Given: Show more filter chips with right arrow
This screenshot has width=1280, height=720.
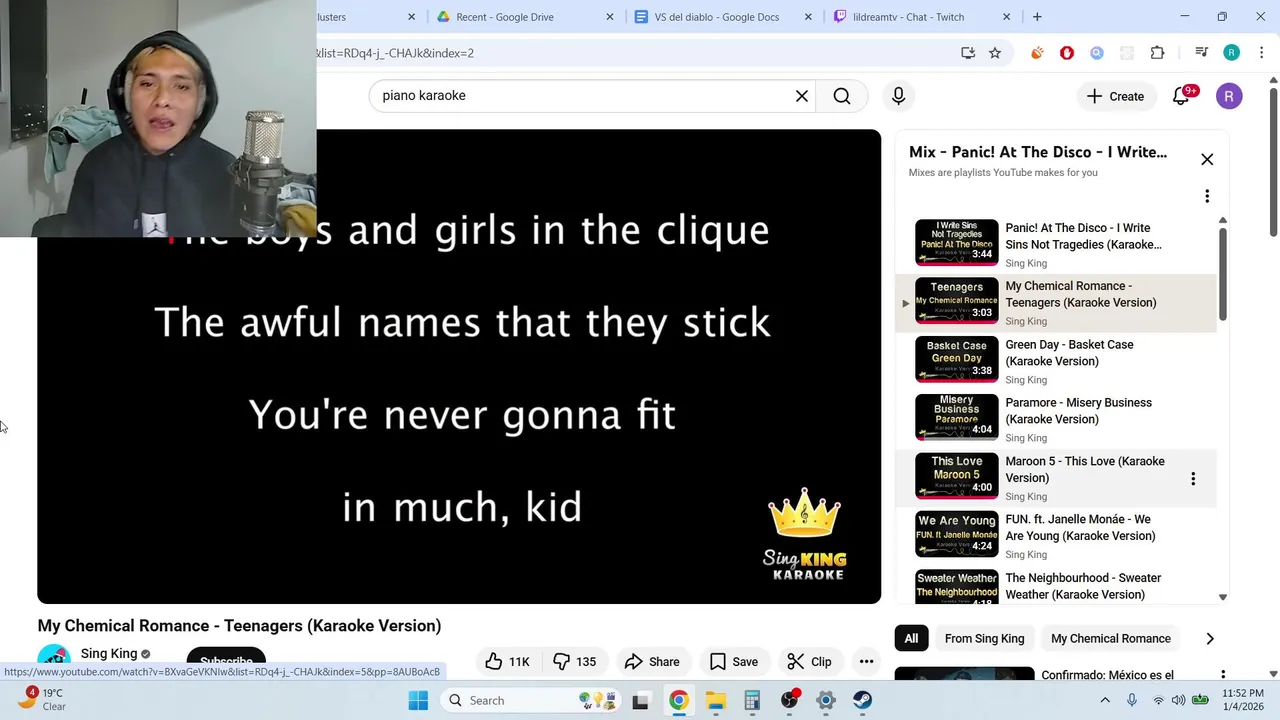Looking at the screenshot, I should pos(1210,638).
